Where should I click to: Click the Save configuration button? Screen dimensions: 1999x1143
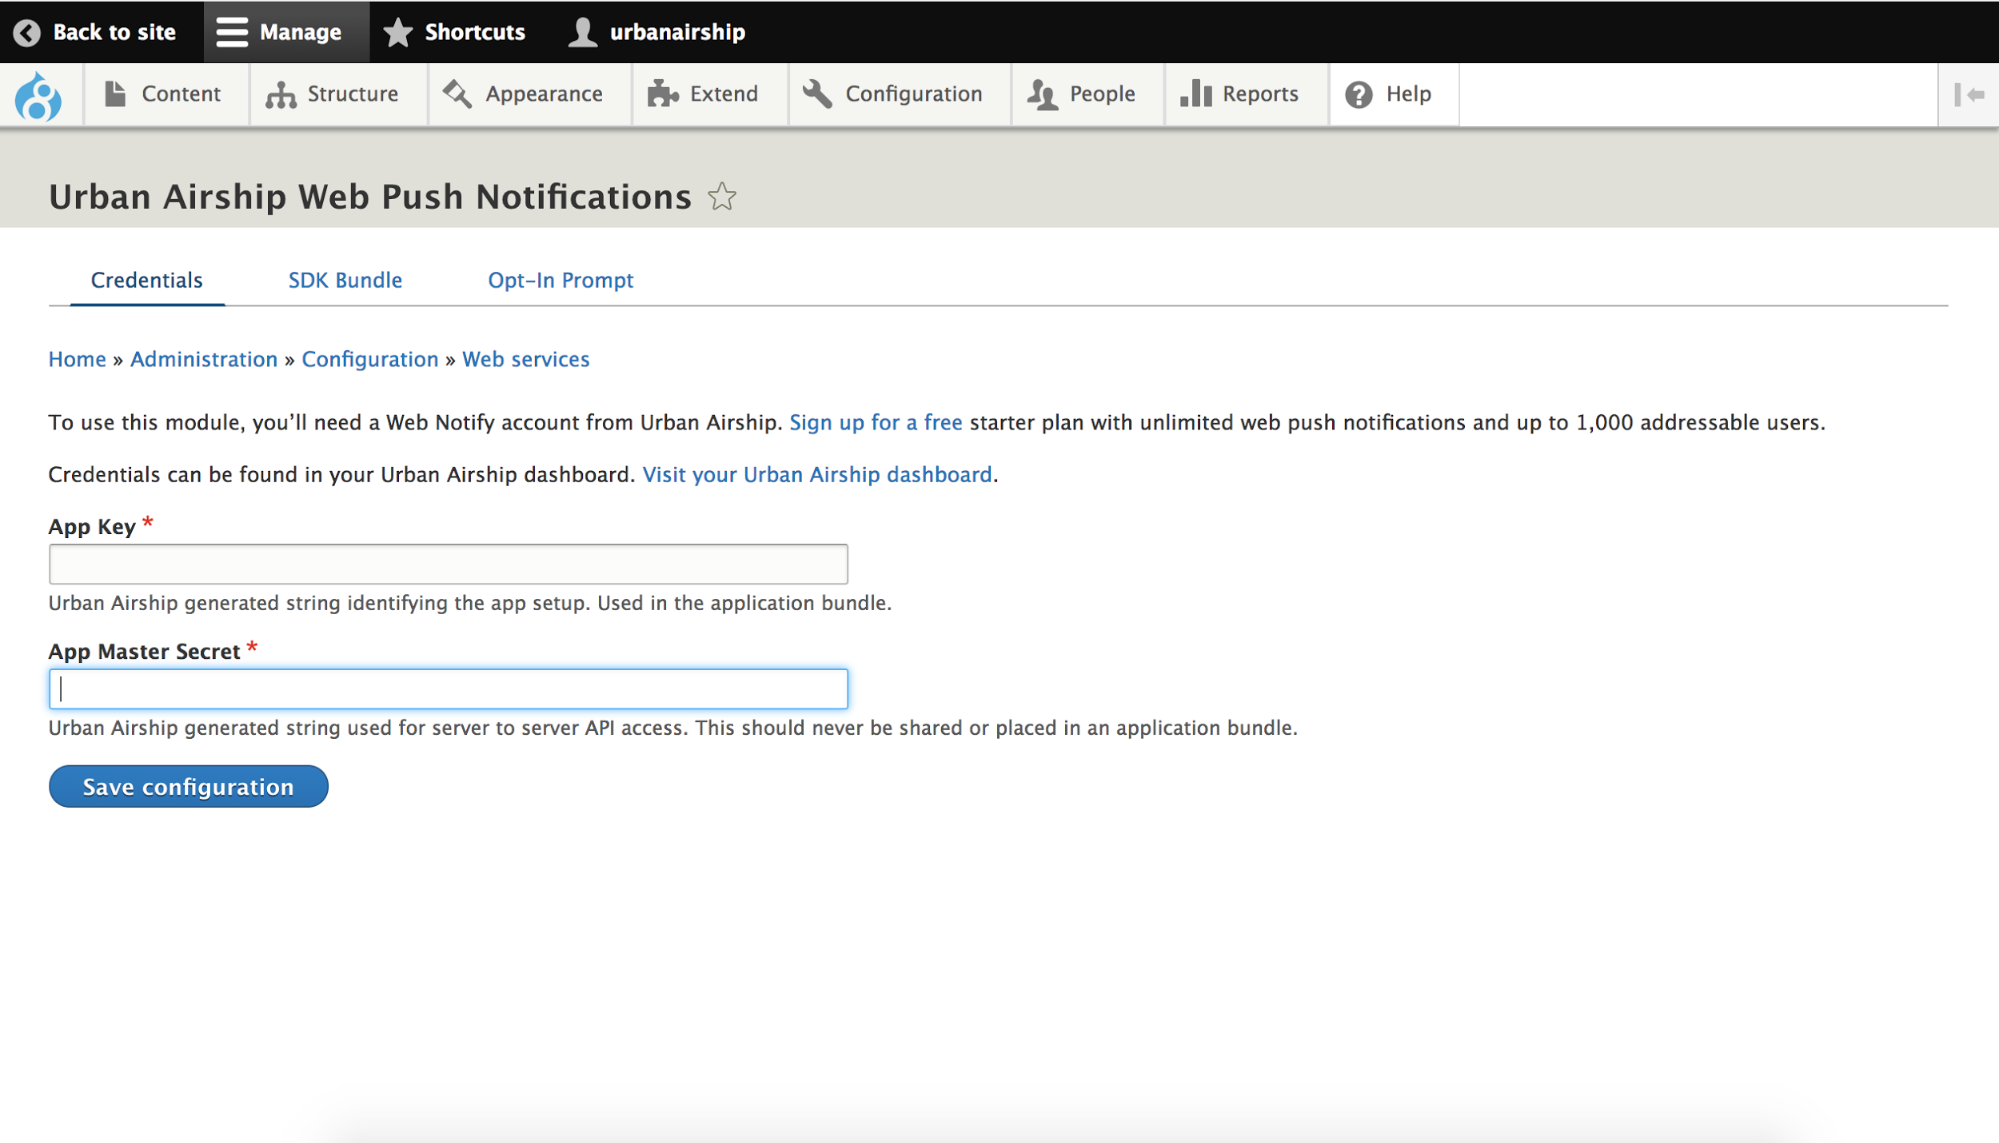(x=188, y=786)
